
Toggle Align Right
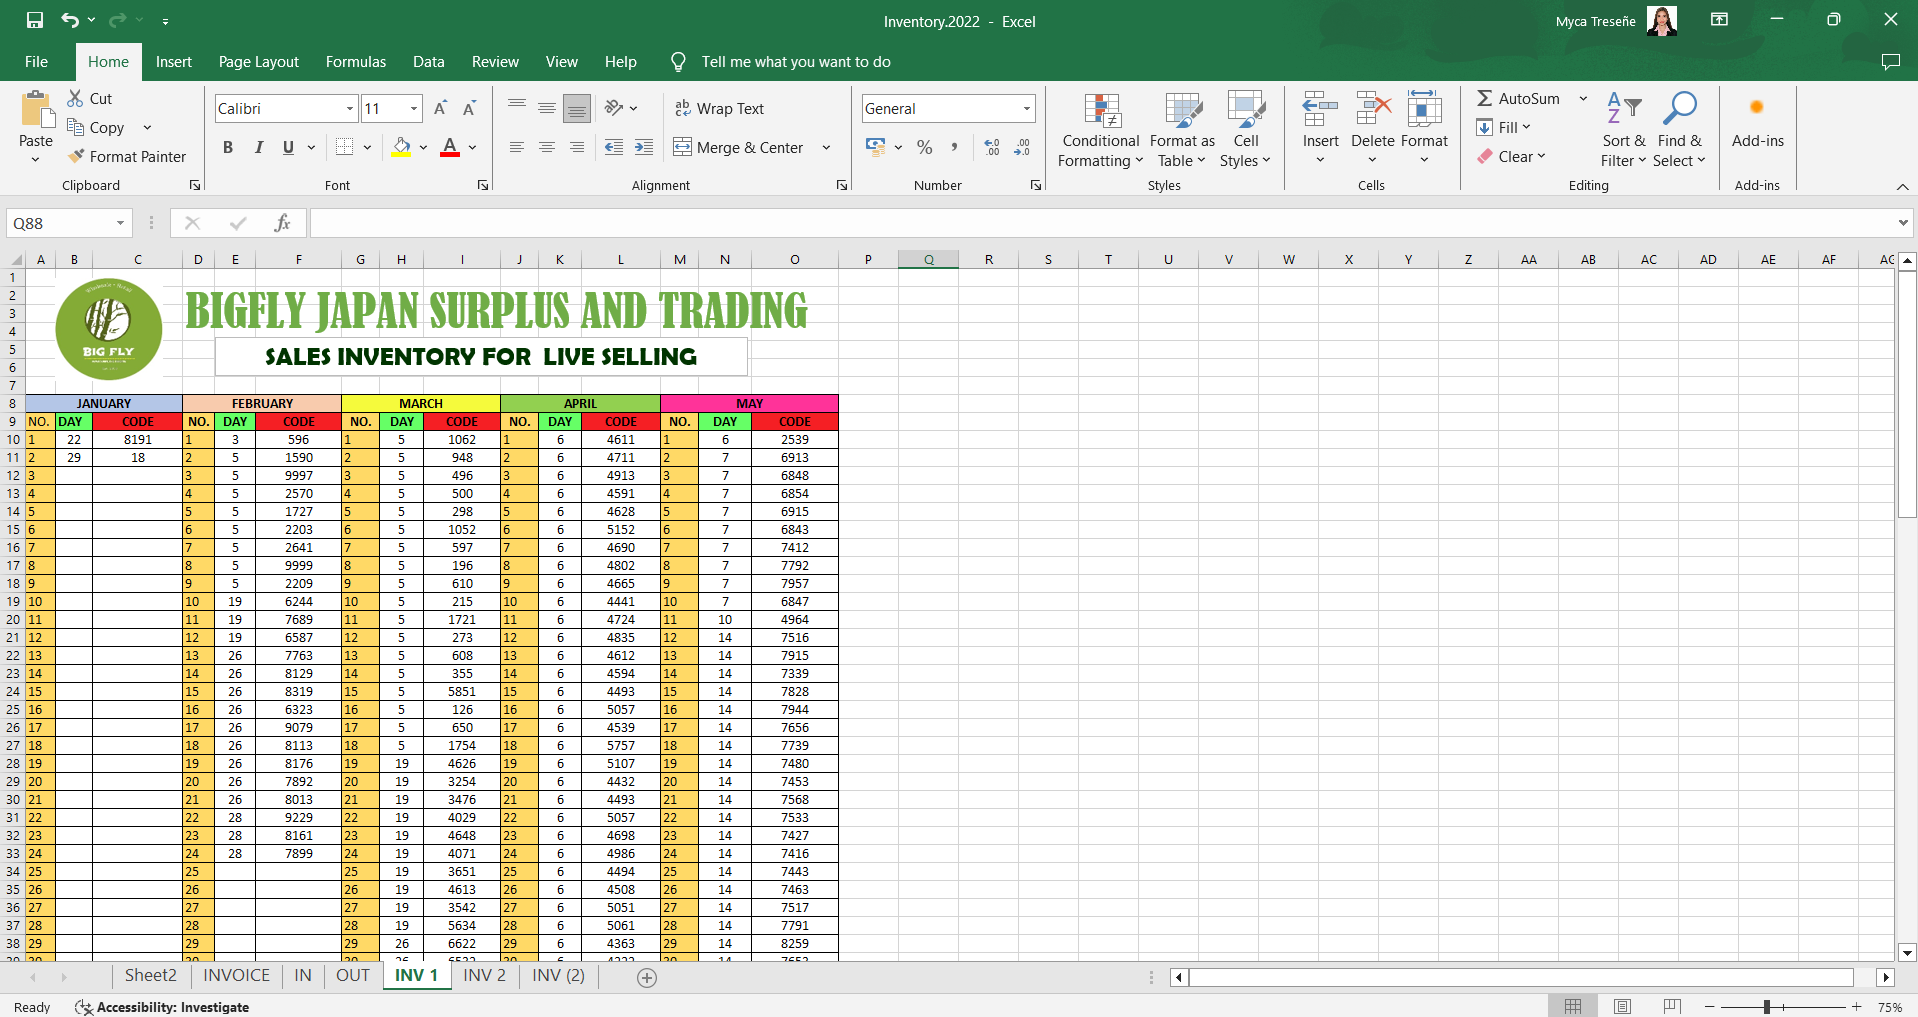pos(577,147)
